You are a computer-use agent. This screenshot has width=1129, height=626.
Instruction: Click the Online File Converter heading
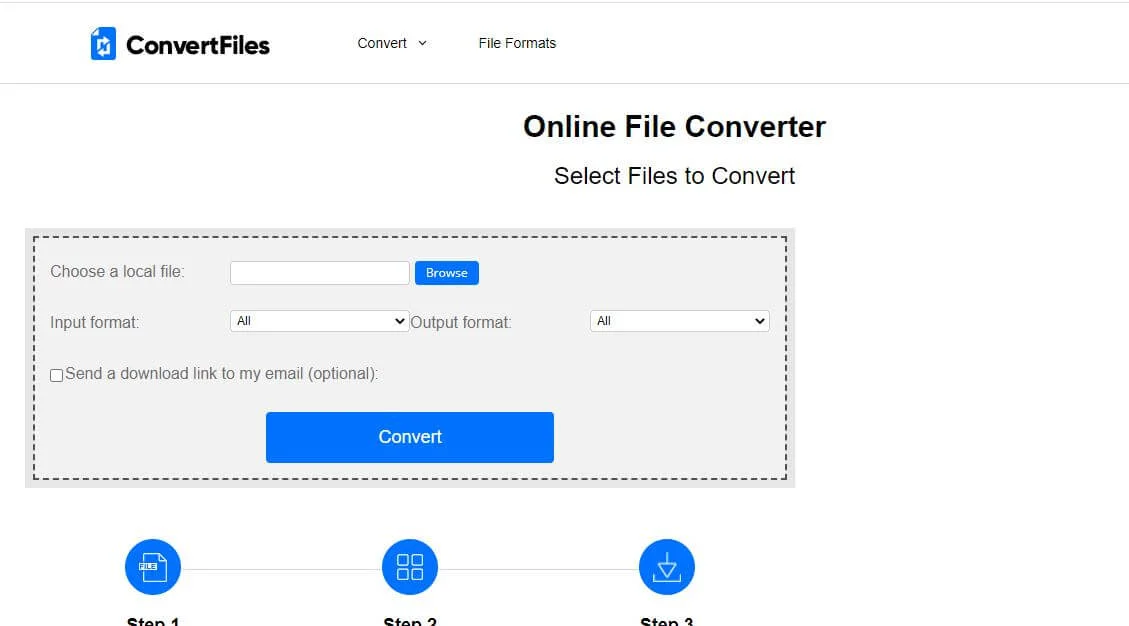click(674, 127)
